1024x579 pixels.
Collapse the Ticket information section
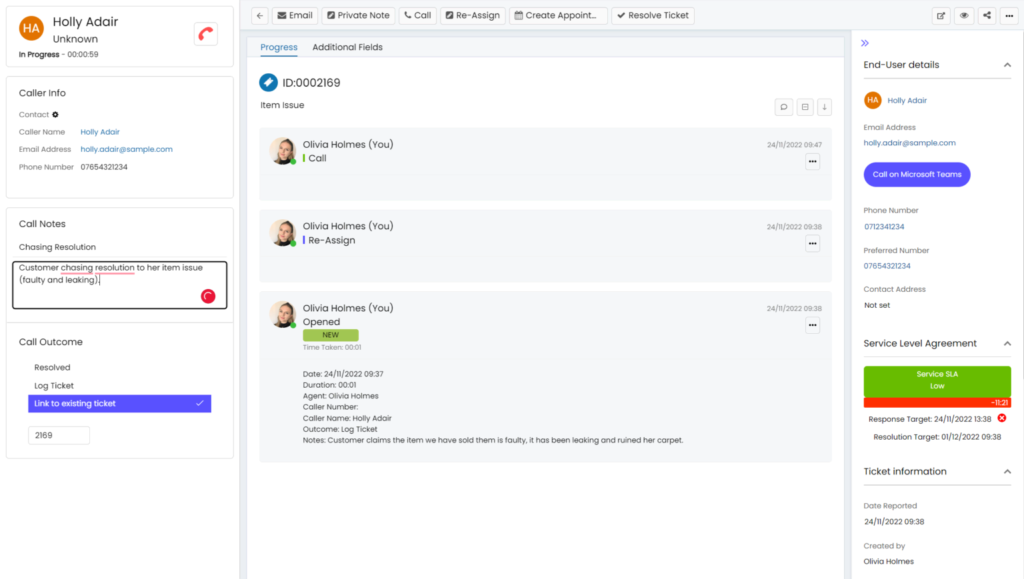[1006, 471]
